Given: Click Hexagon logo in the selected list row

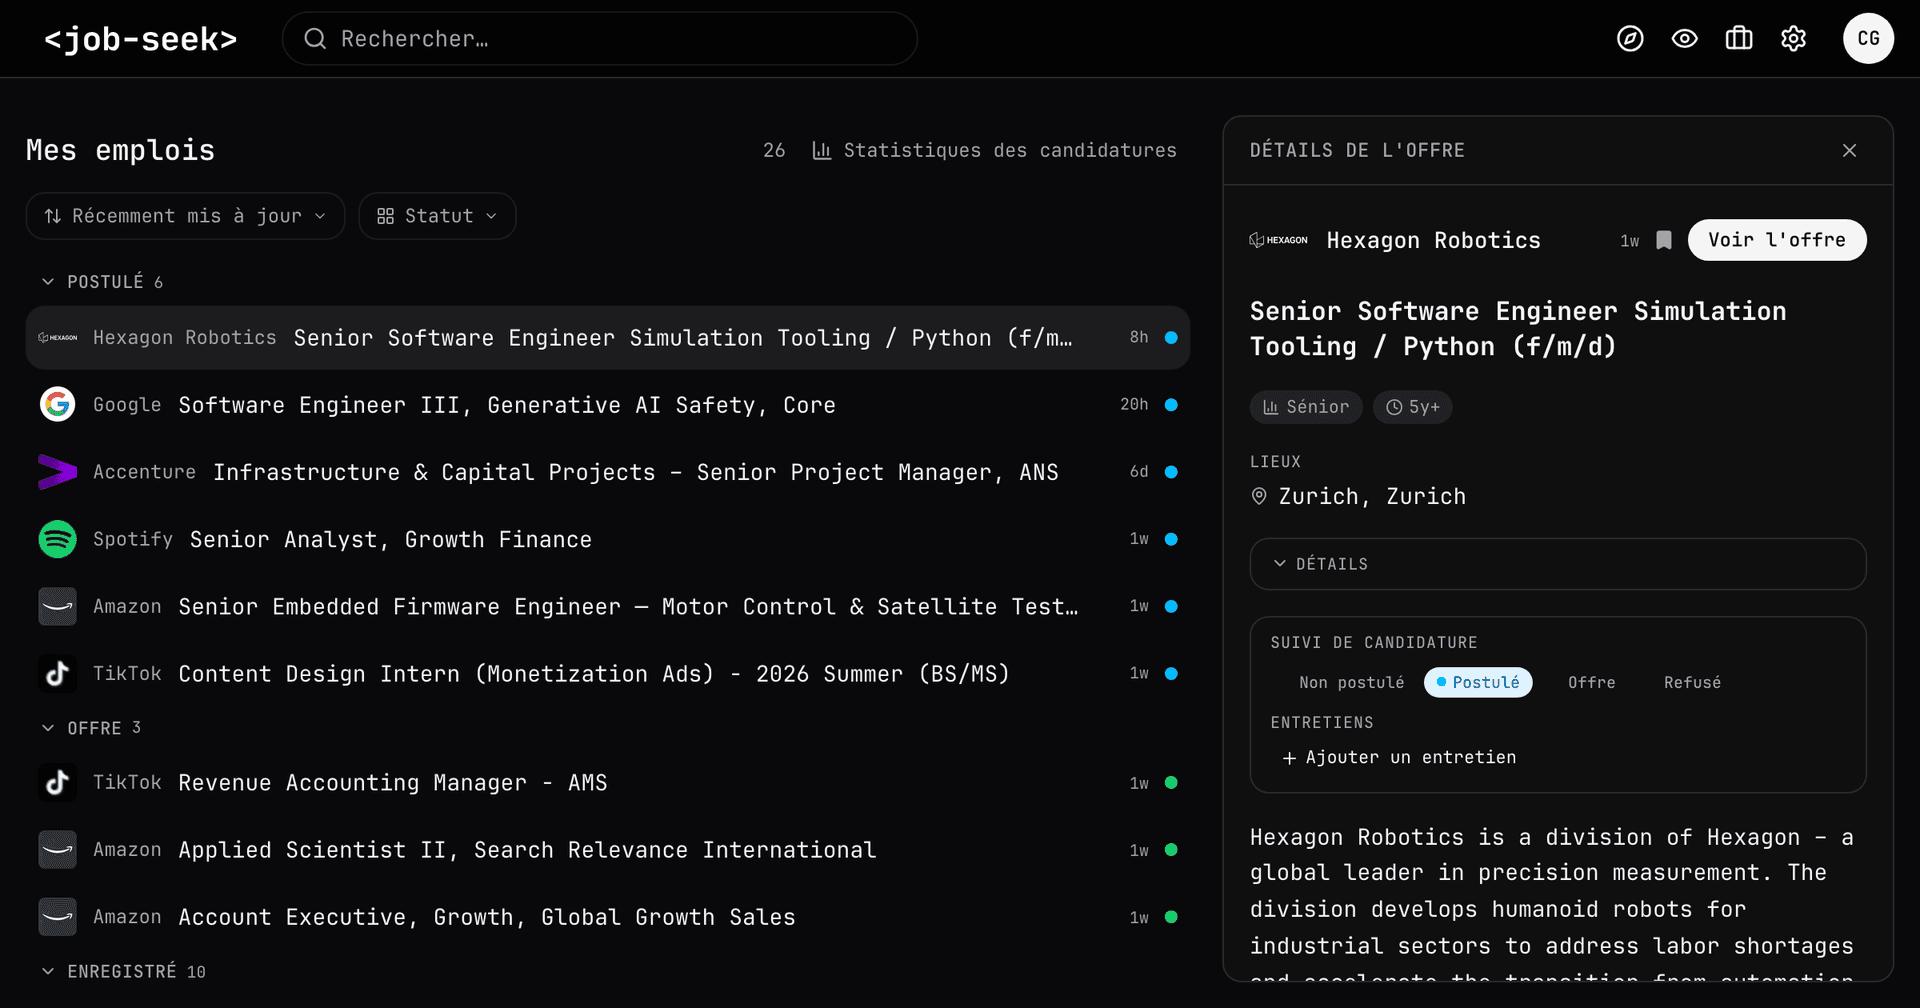Looking at the screenshot, I should 58,338.
